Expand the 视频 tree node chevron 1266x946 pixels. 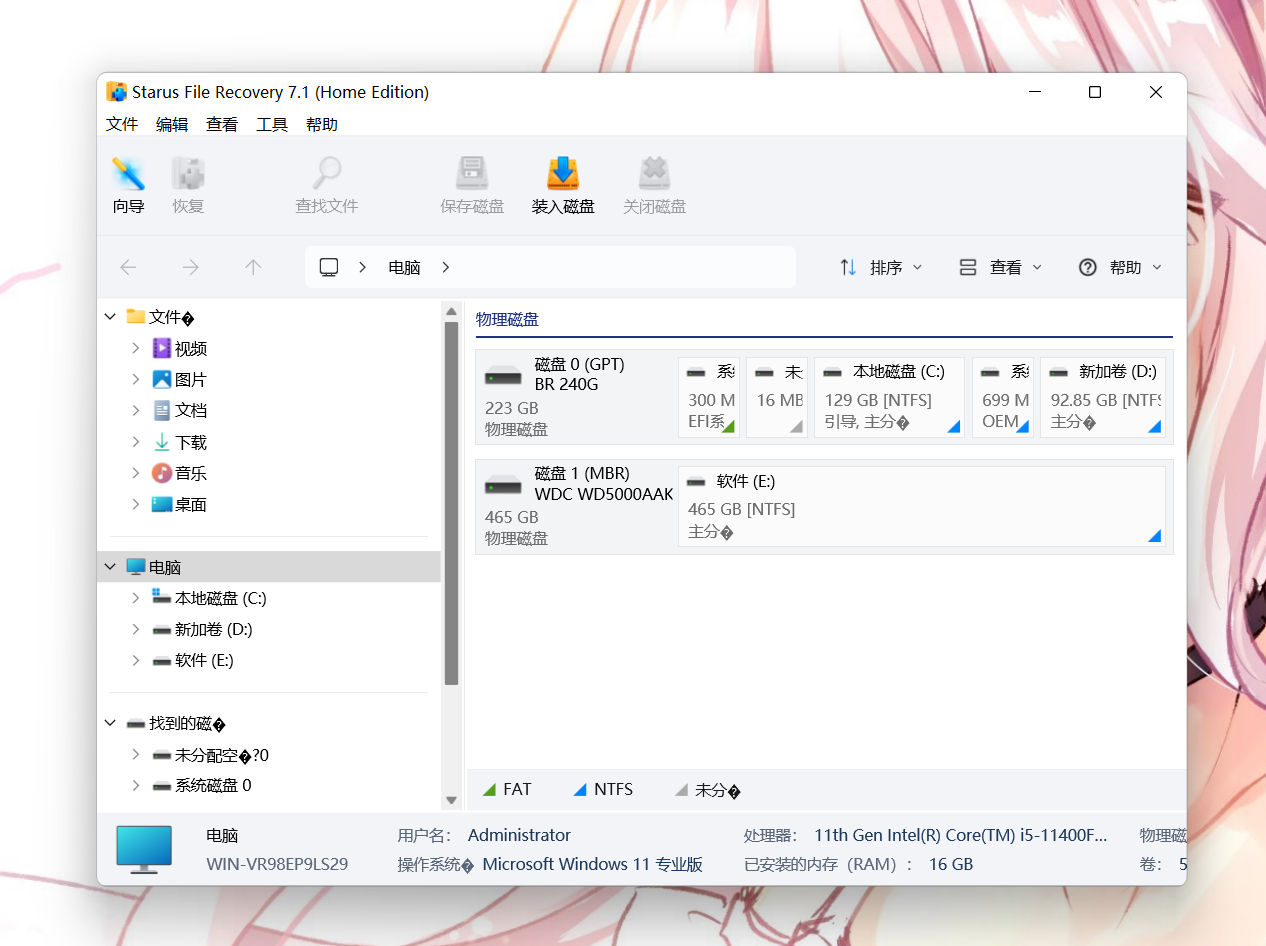coord(135,348)
